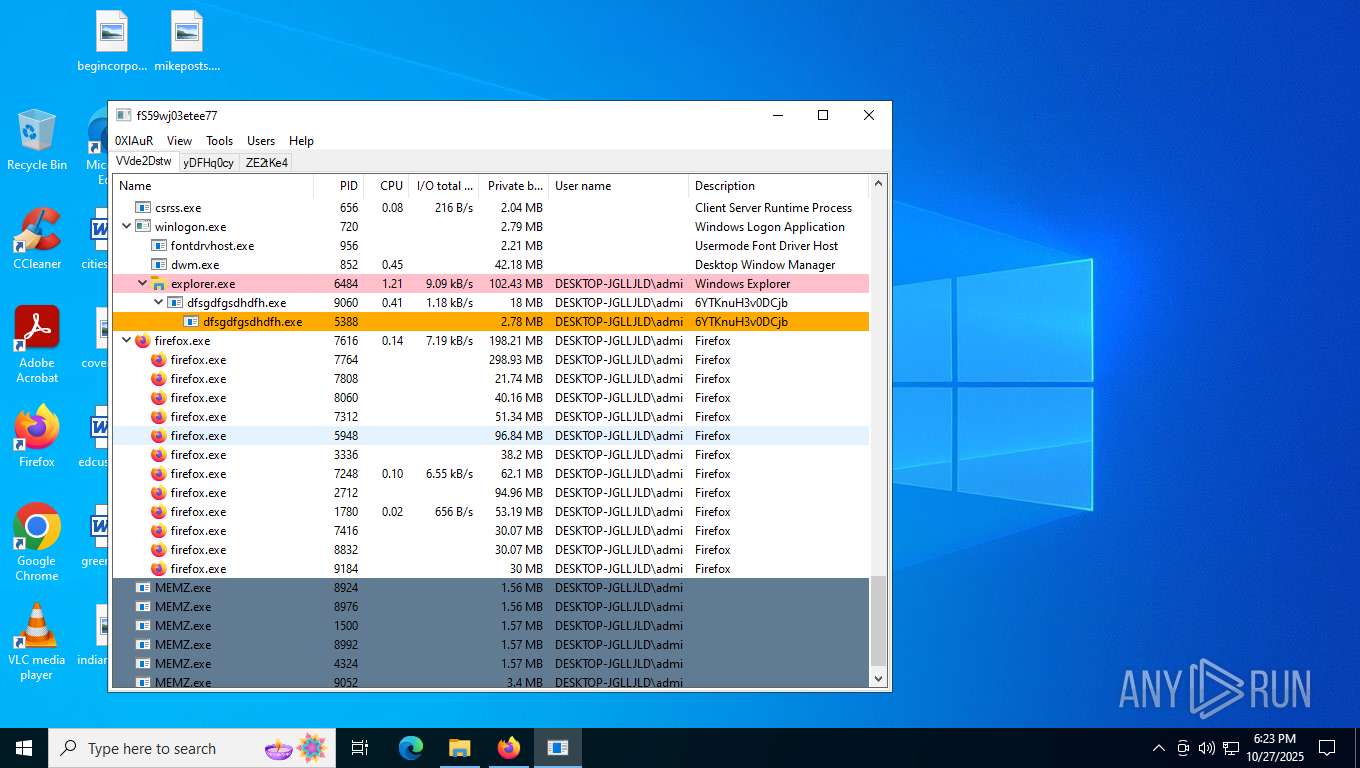The height and width of the screenshot is (768, 1360).
Task: Open Firefox desktop shortcut
Action: tap(37, 437)
